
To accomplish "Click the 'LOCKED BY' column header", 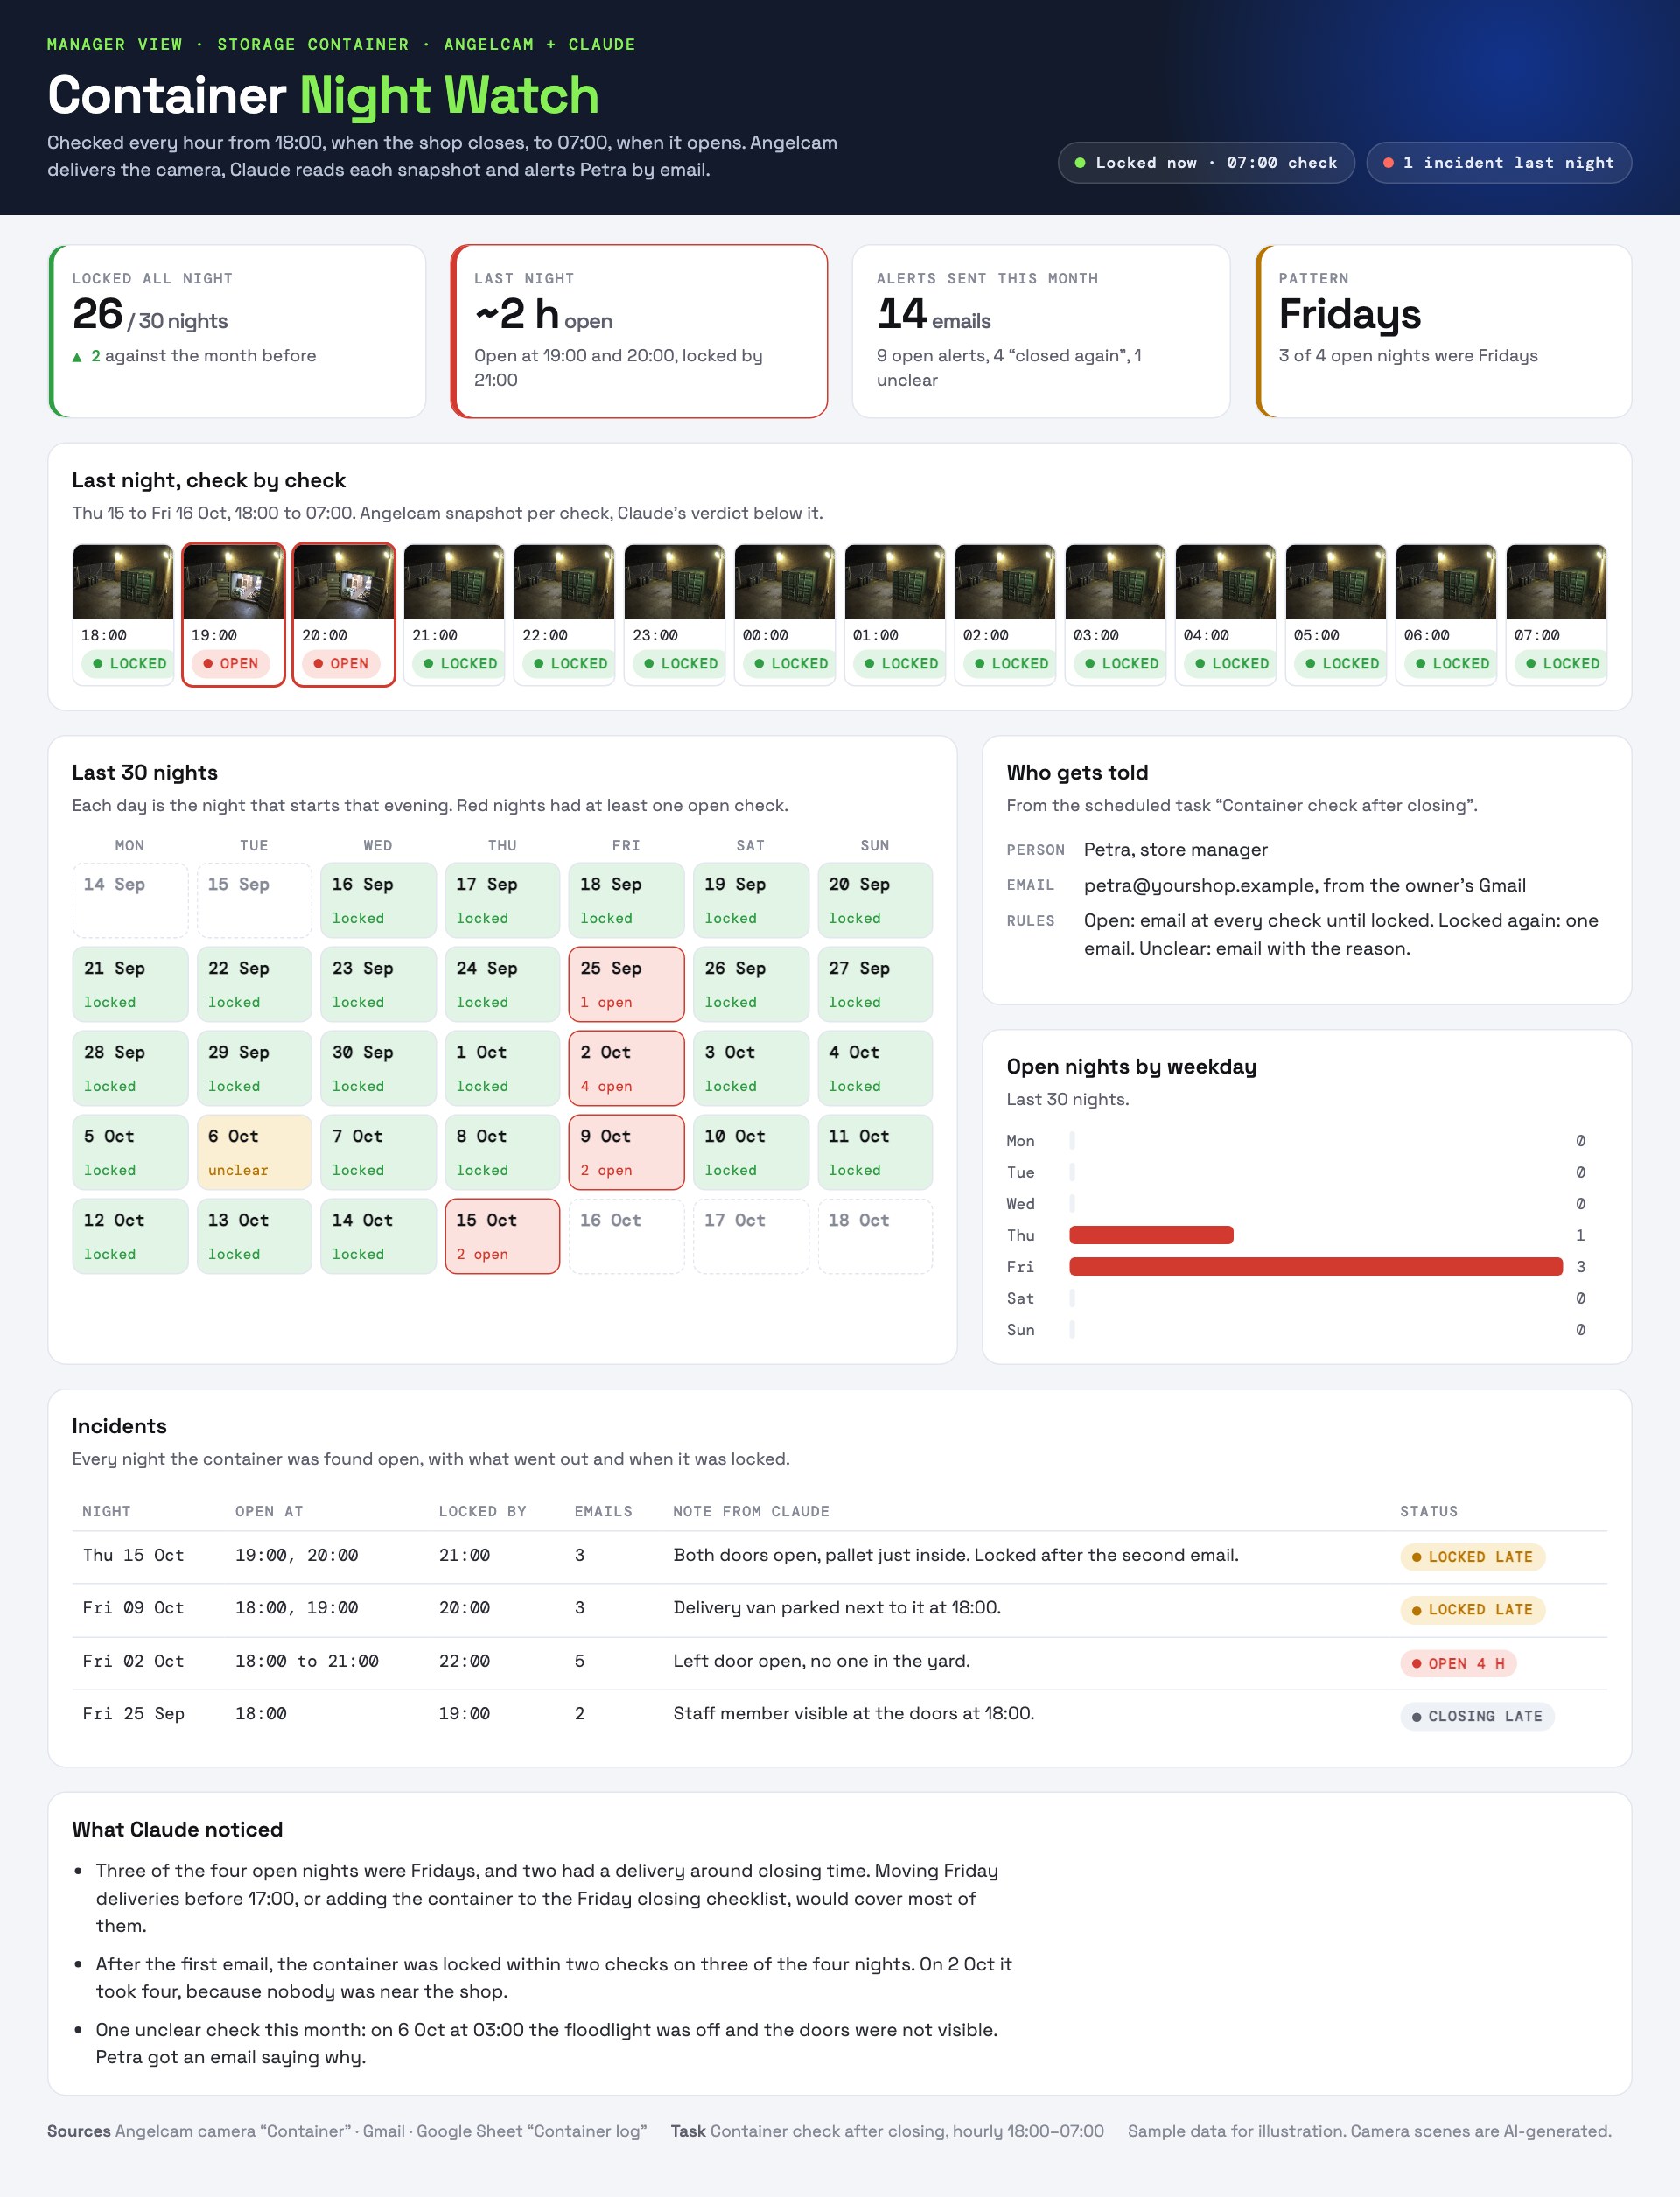I will point(482,1511).
